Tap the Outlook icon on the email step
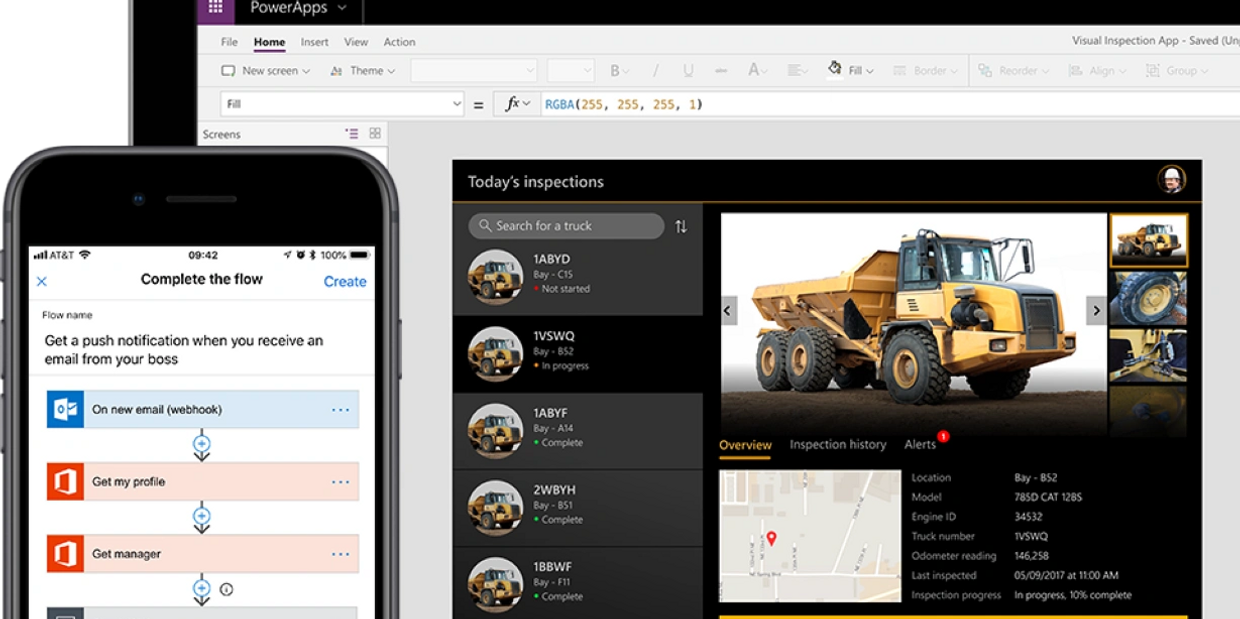 [x=65, y=410]
